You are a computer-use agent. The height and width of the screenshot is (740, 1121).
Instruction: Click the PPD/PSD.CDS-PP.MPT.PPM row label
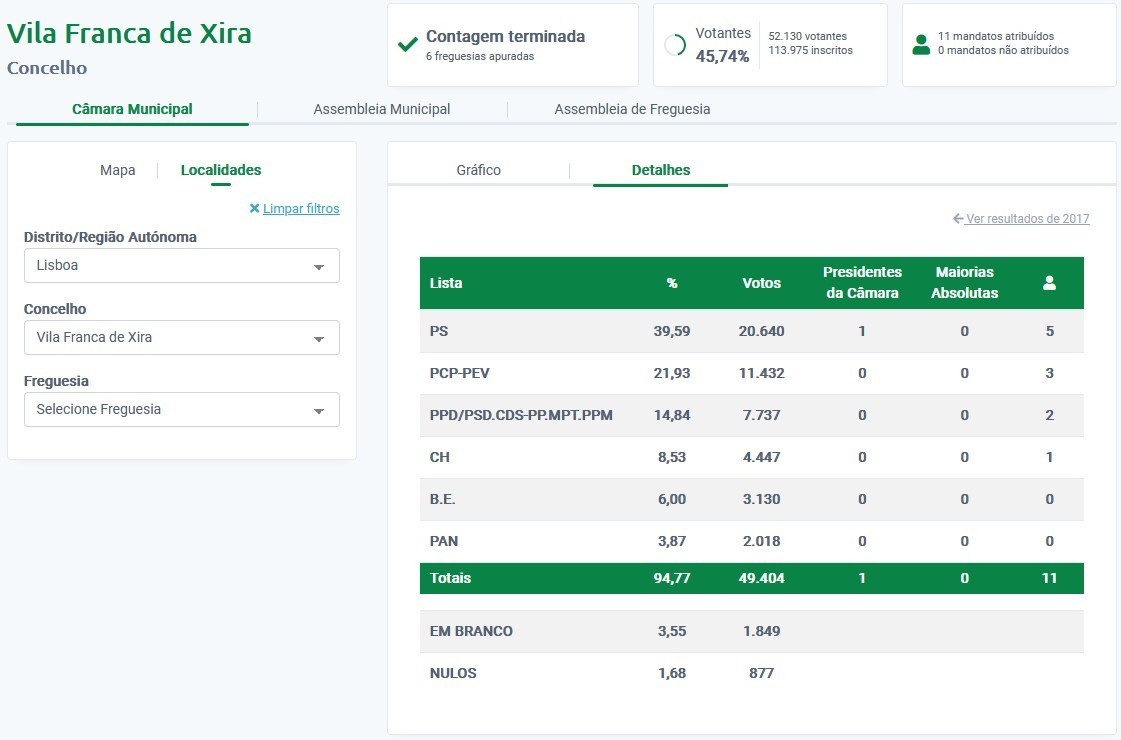pyautogui.click(x=520, y=415)
